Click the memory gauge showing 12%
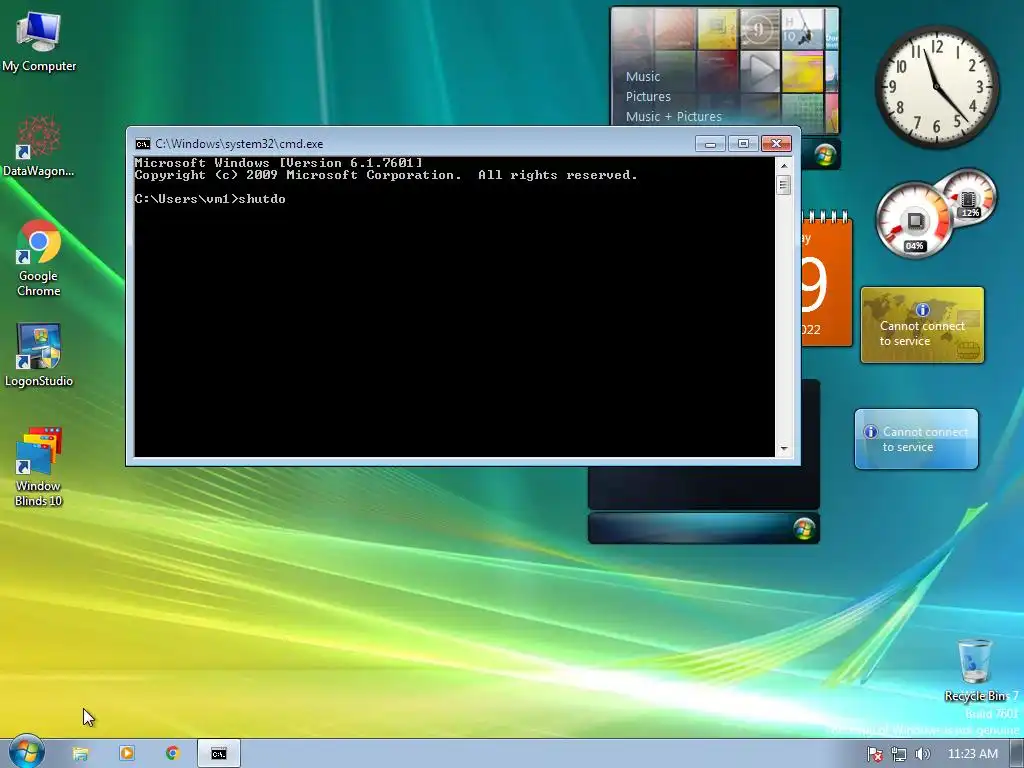The height and width of the screenshot is (768, 1024). [x=970, y=197]
